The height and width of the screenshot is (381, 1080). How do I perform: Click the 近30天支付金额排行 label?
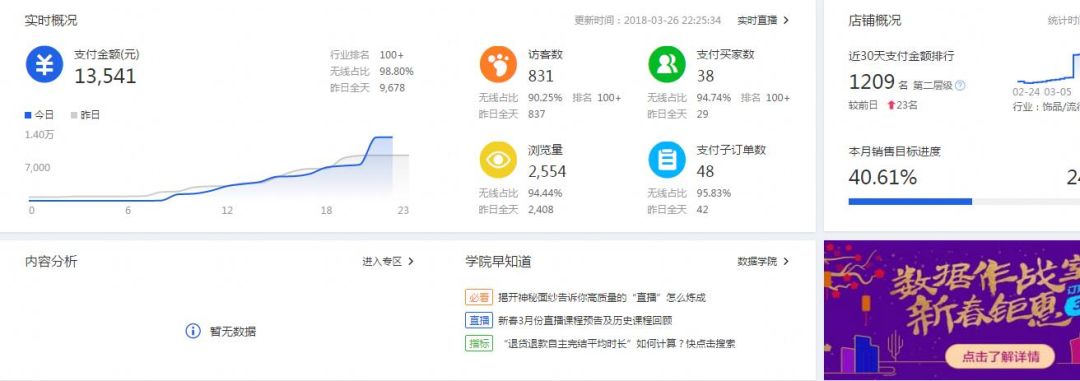coord(901,56)
